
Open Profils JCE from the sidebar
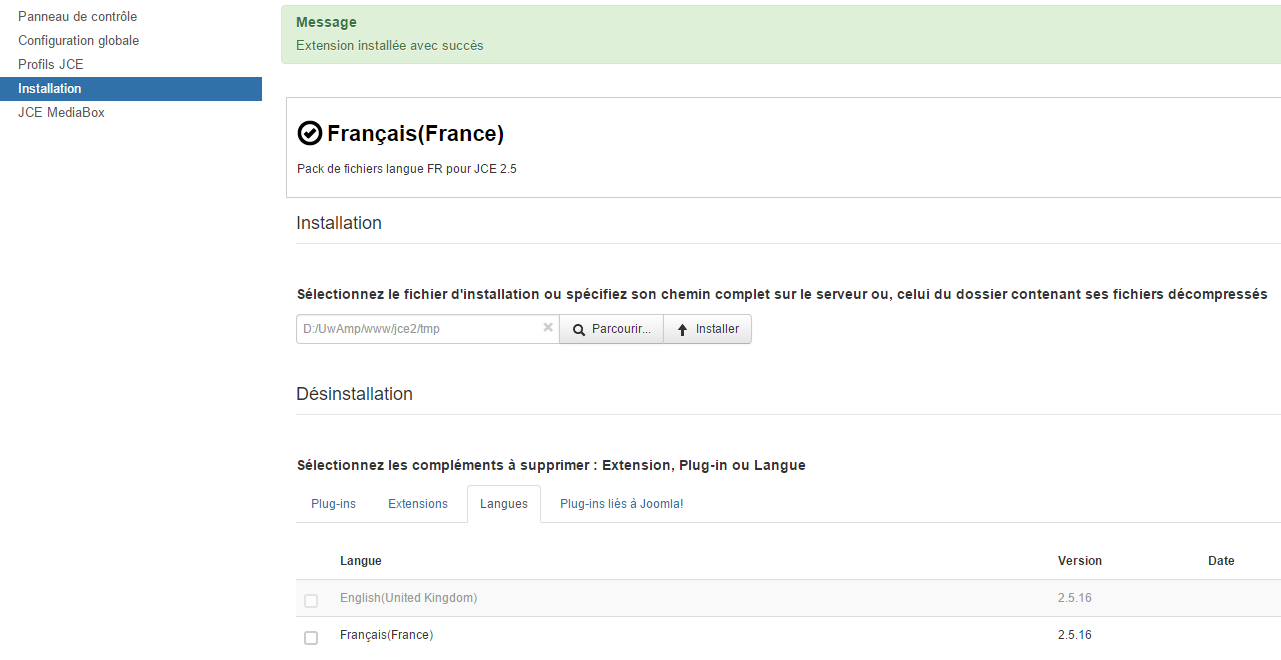coord(51,64)
